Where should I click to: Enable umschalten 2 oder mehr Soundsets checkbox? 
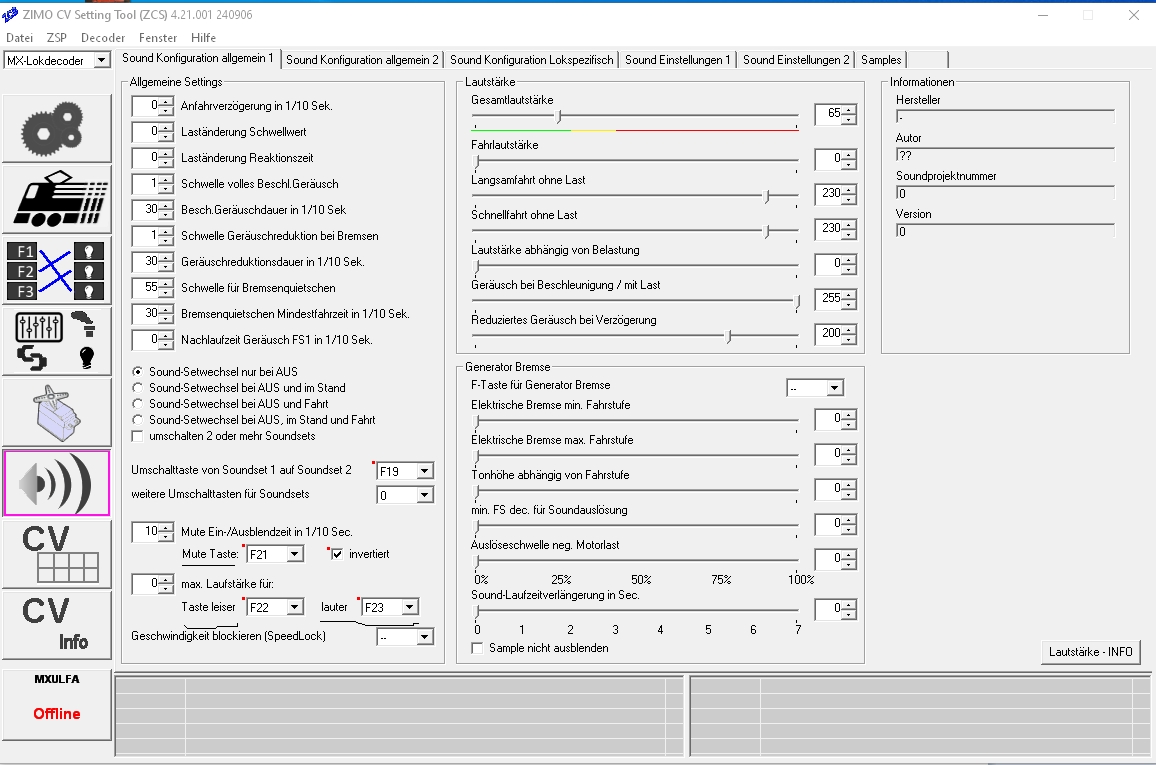pyautogui.click(x=138, y=436)
